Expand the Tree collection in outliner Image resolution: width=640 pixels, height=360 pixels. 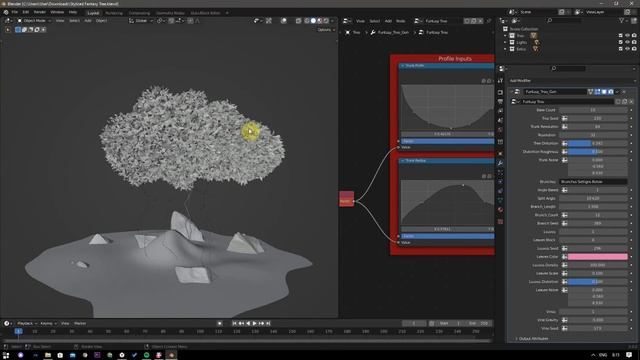[x=505, y=36]
